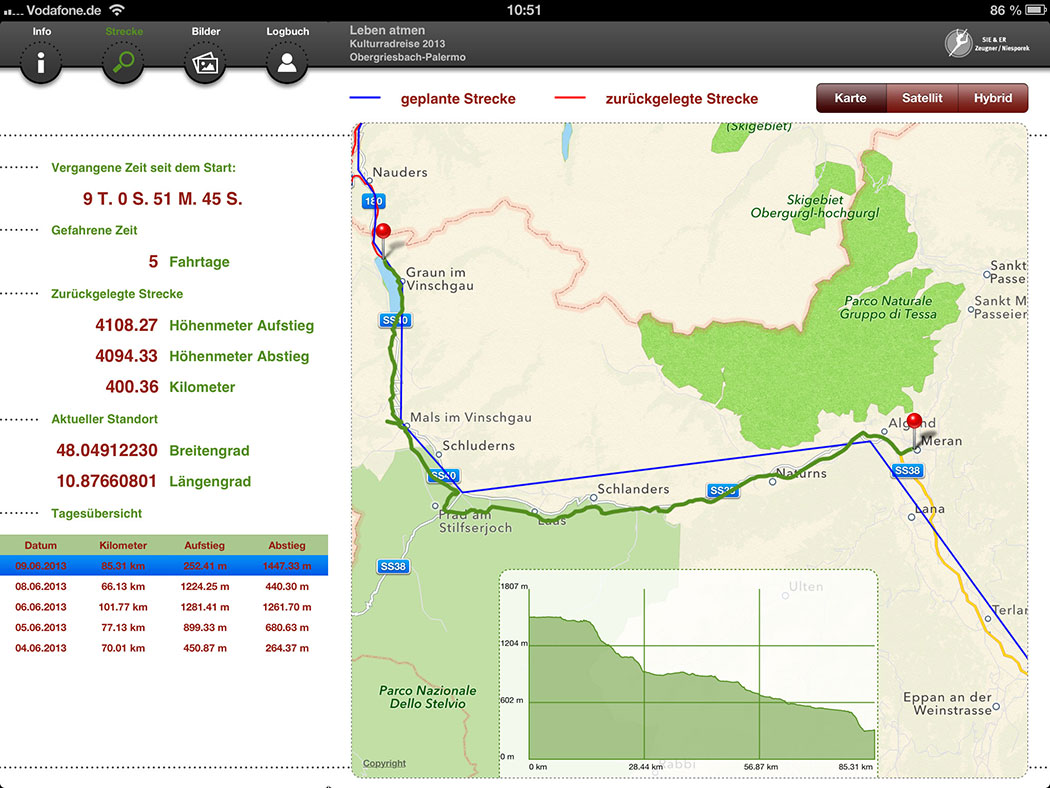Check the Wi-Fi status icon
1050x788 pixels.
click(117, 10)
